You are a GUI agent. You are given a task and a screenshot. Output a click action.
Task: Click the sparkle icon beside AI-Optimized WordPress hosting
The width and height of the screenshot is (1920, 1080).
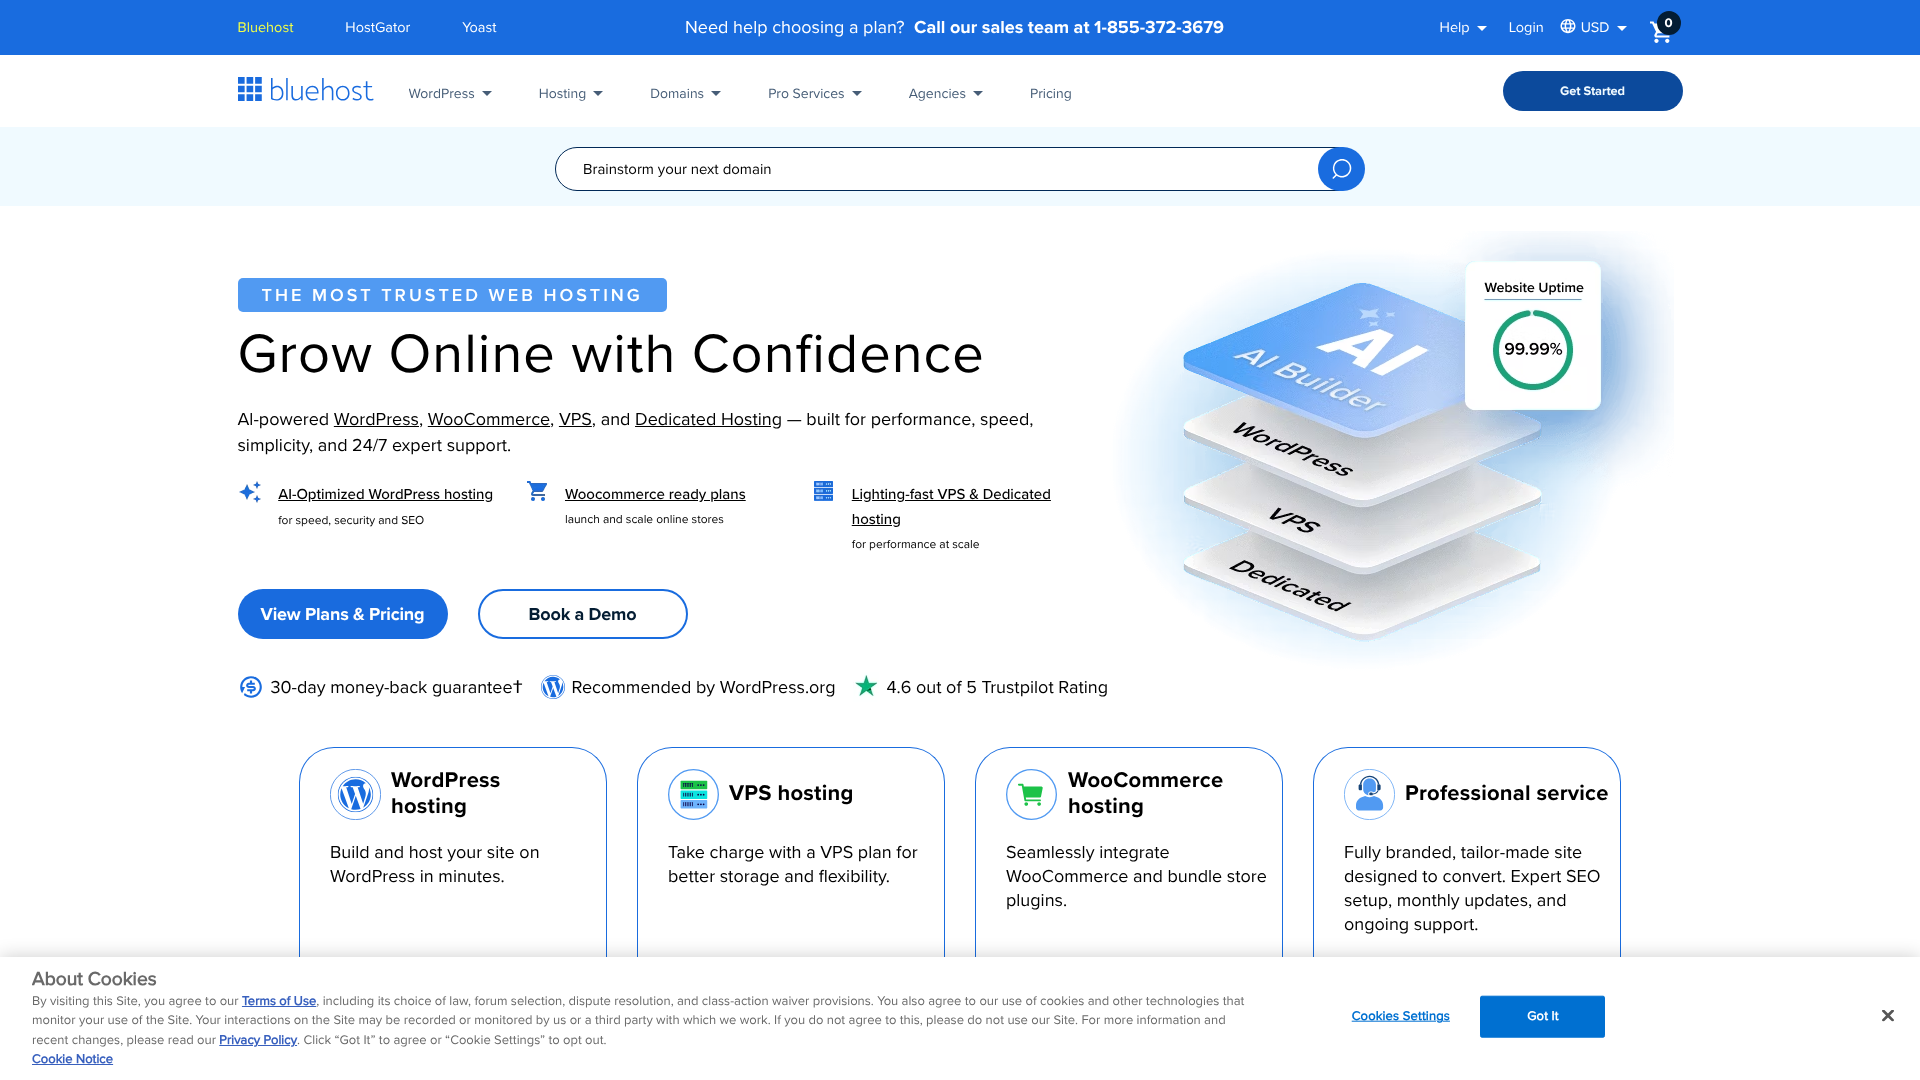pyautogui.click(x=250, y=492)
